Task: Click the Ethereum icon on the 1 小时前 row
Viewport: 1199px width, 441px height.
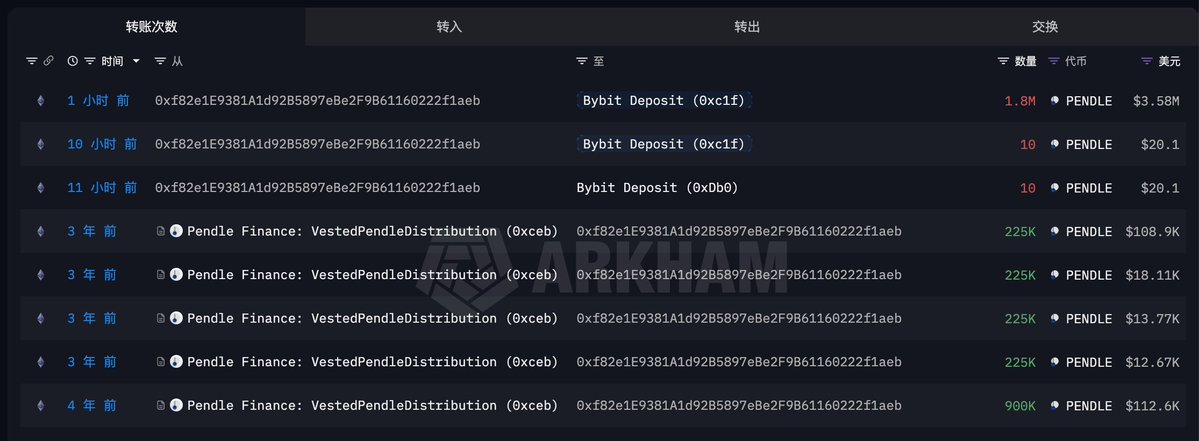Action: (41, 101)
